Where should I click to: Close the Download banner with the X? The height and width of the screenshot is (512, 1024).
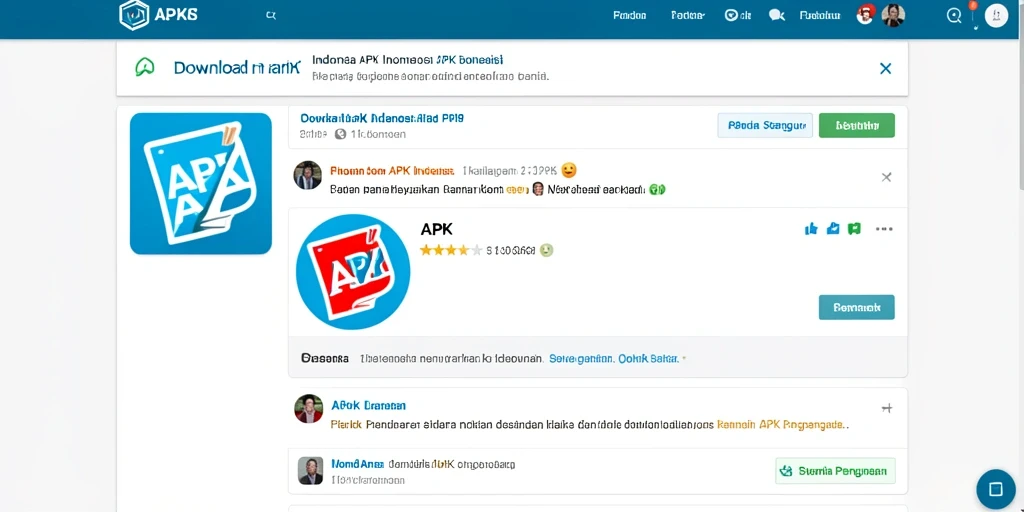point(886,68)
